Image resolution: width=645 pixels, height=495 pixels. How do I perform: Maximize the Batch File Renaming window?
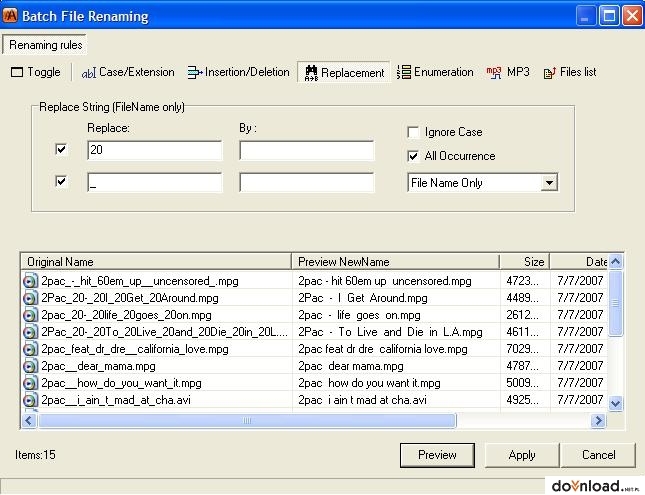[609, 16]
